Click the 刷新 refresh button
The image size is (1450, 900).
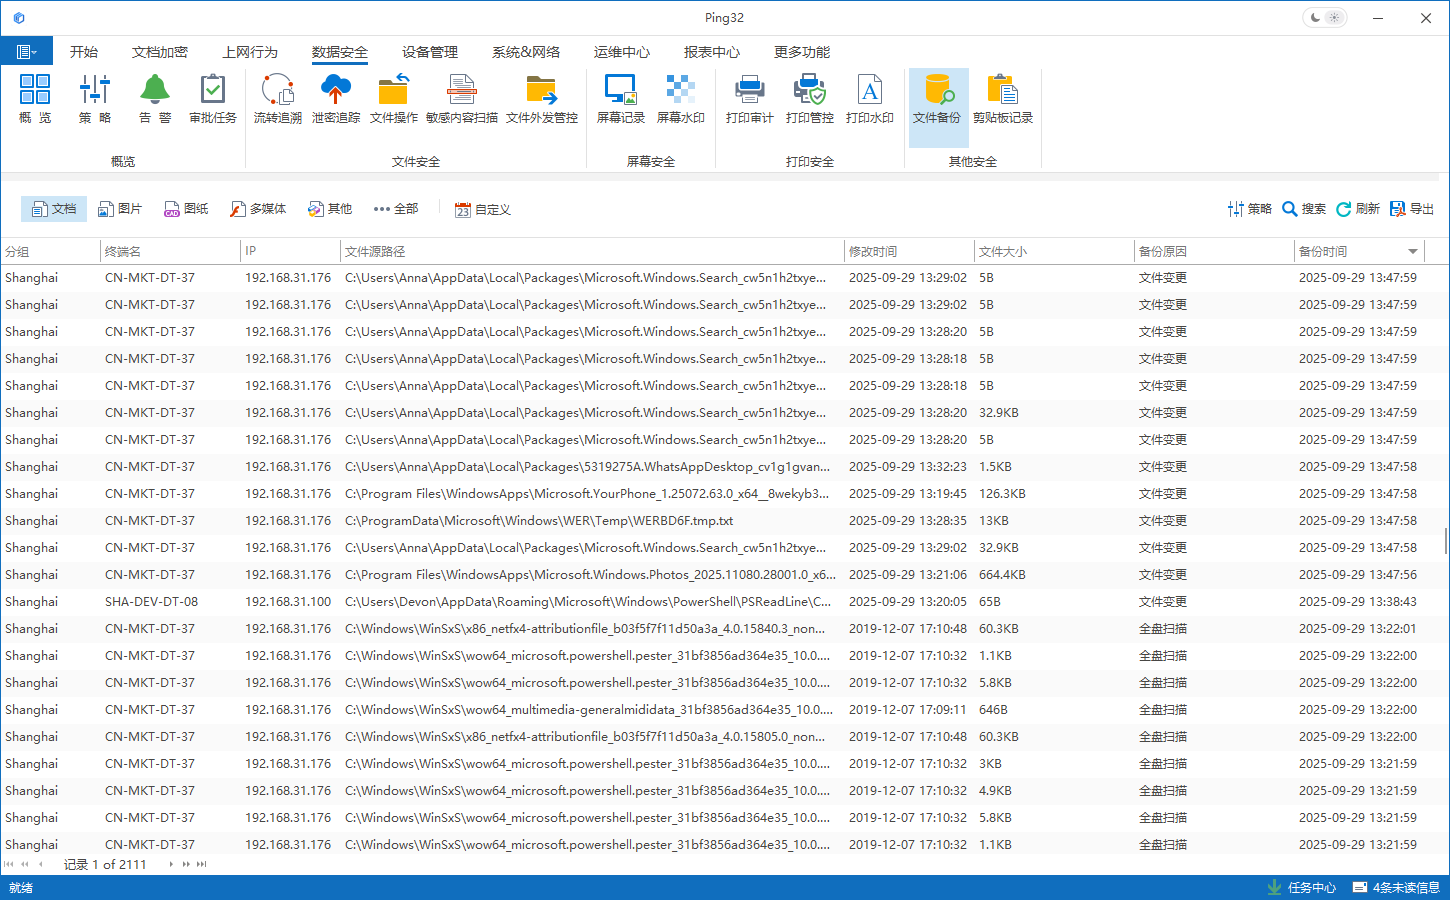(1357, 209)
